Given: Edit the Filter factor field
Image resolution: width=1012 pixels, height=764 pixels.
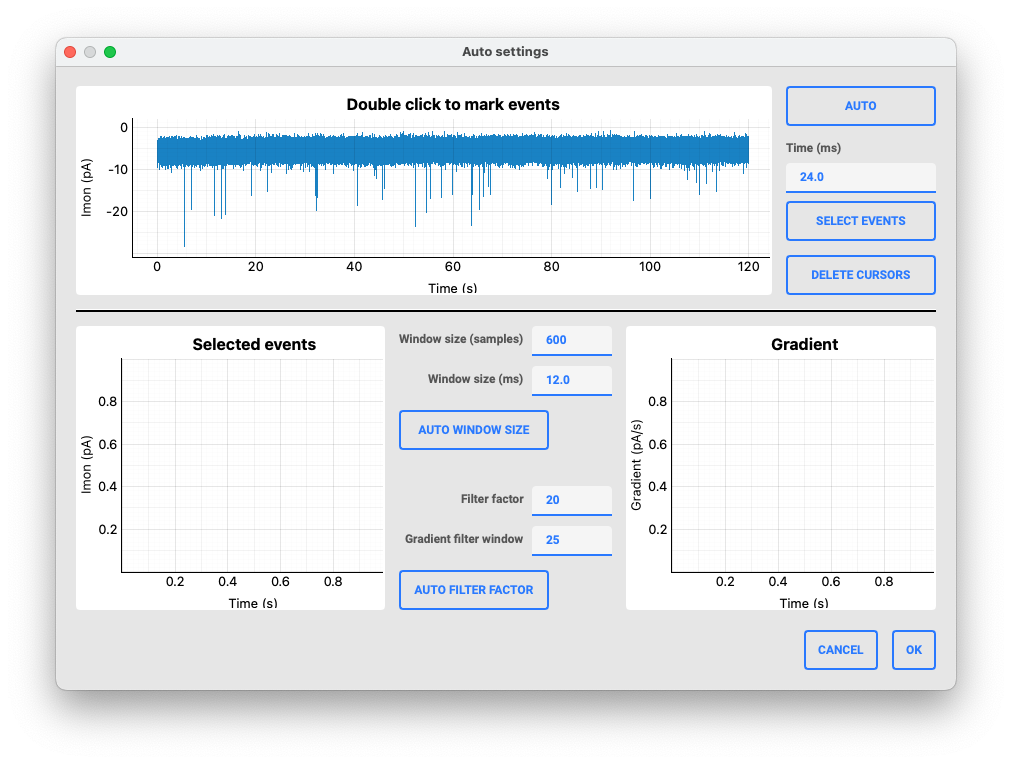Looking at the screenshot, I should [x=571, y=500].
